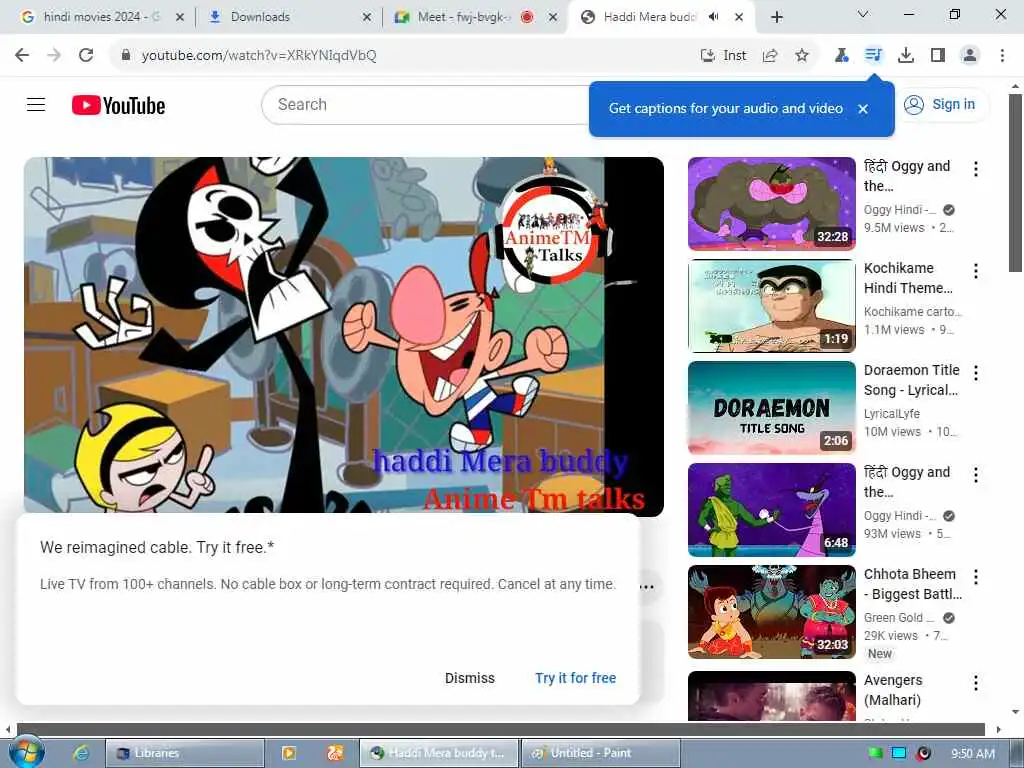Click the browser forward arrow
Viewport: 1024px width, 768px height.
click(x=54, y=56)
